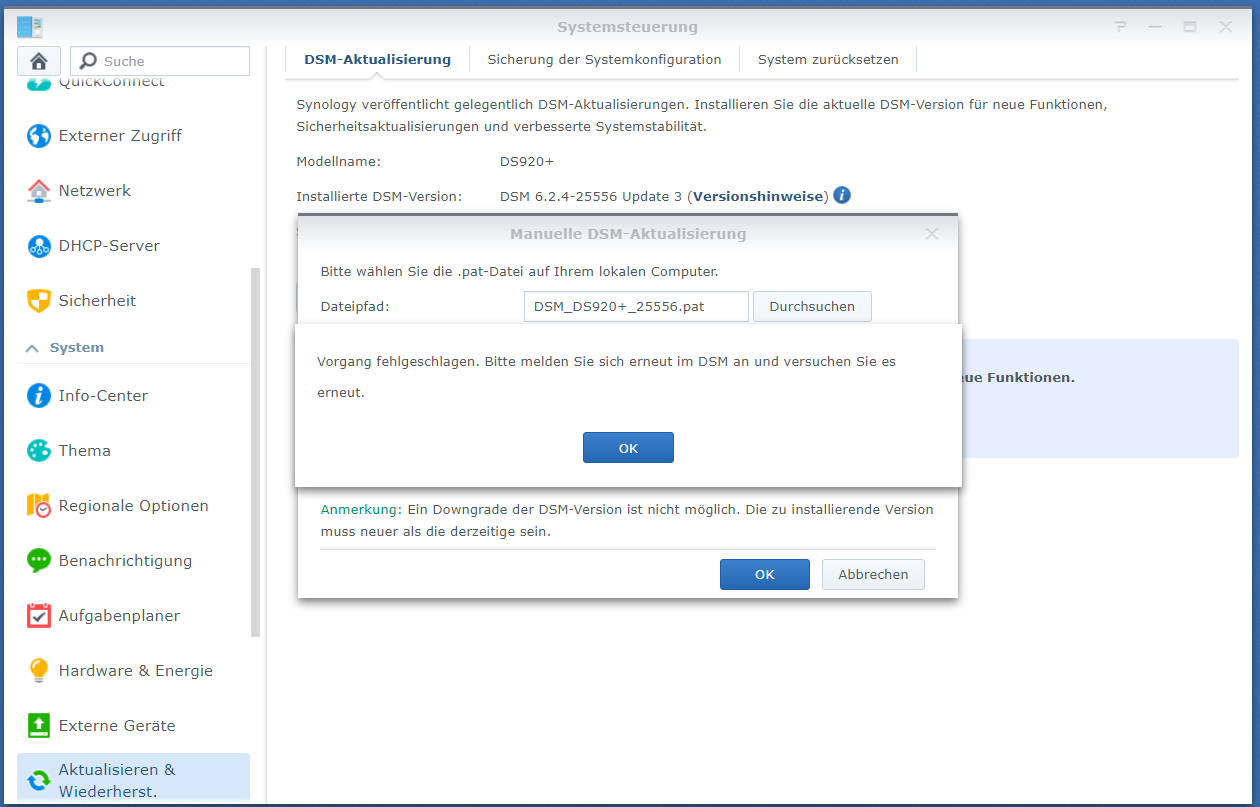Click the Regionale Optionen label
The height and width of the screenshot is (807, 1260).
point(134,506)
